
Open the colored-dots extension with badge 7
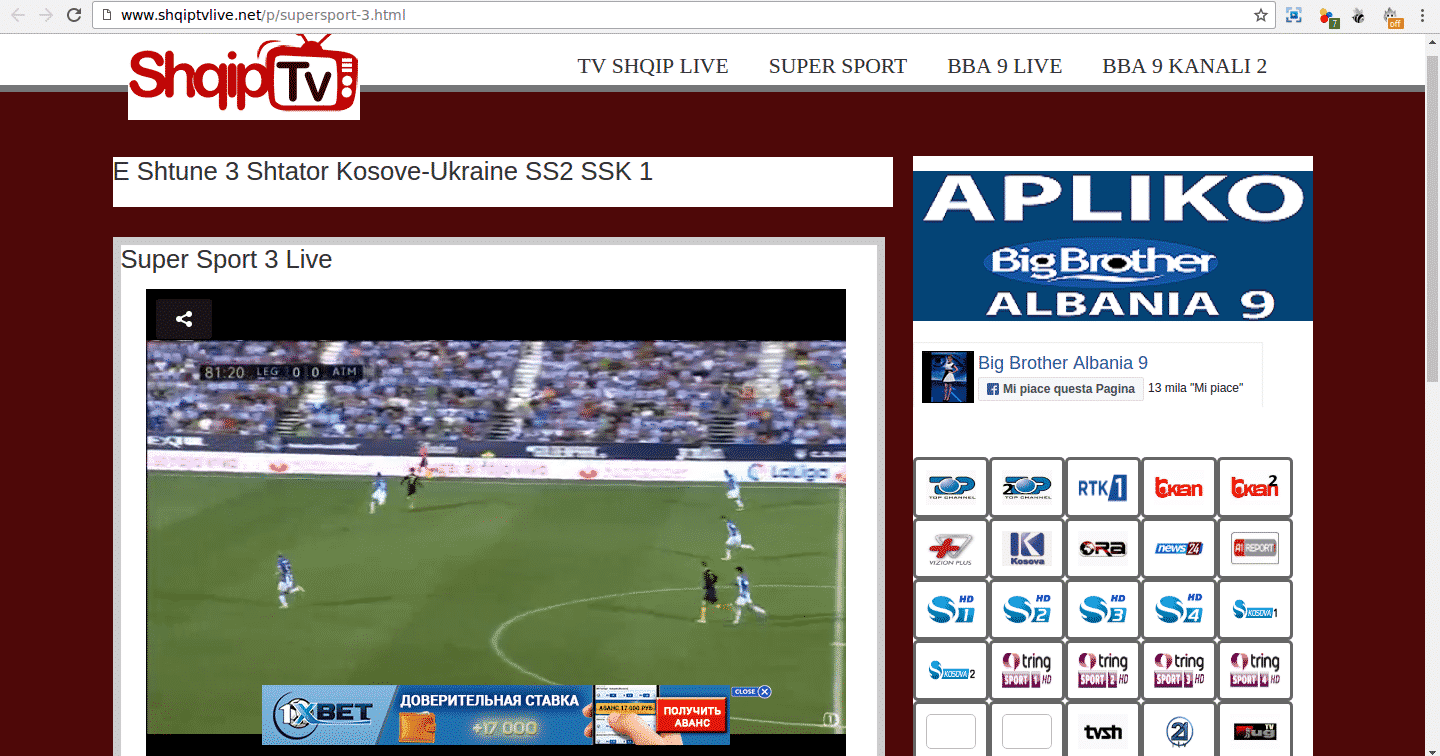coord(1327,16)
